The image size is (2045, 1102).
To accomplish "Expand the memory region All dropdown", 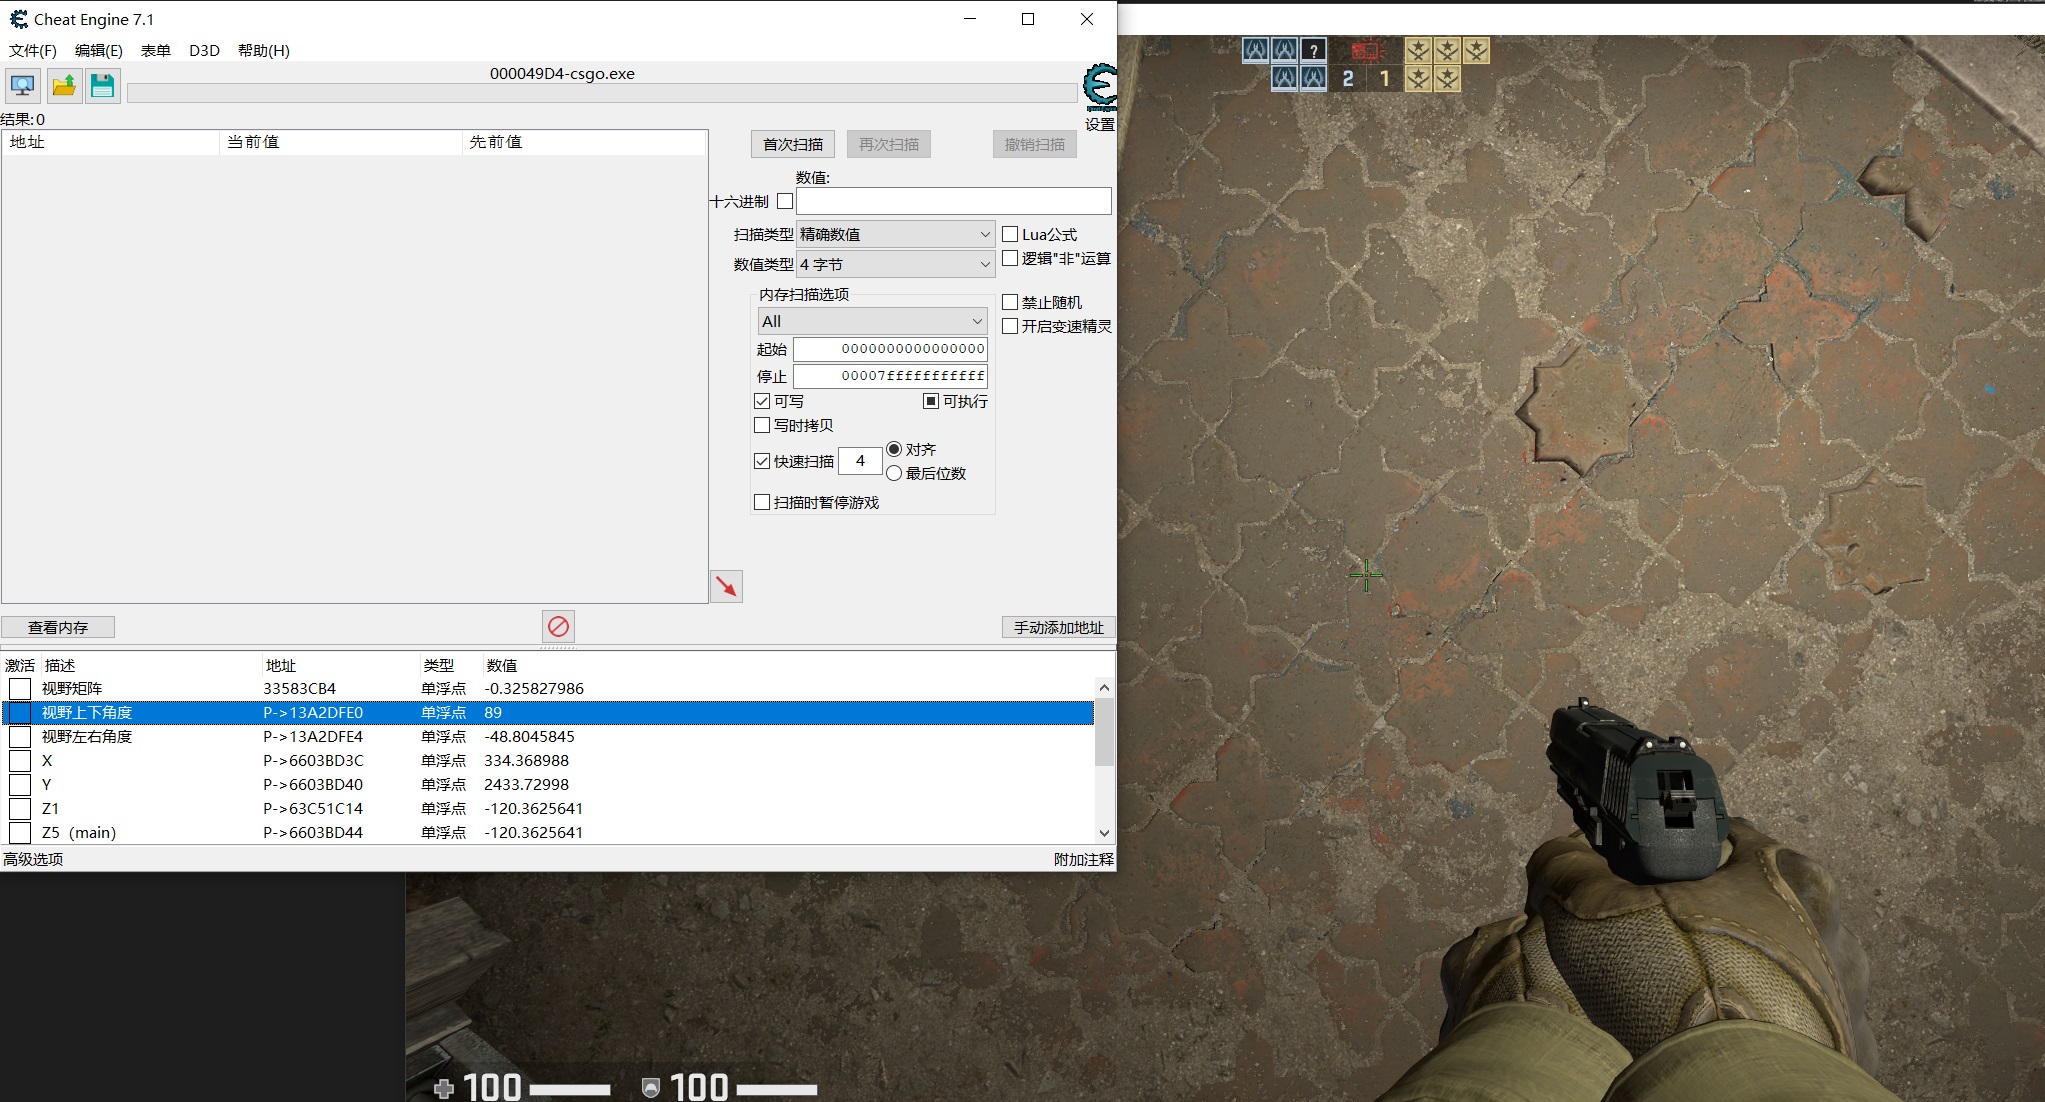I will coord(872,321).
